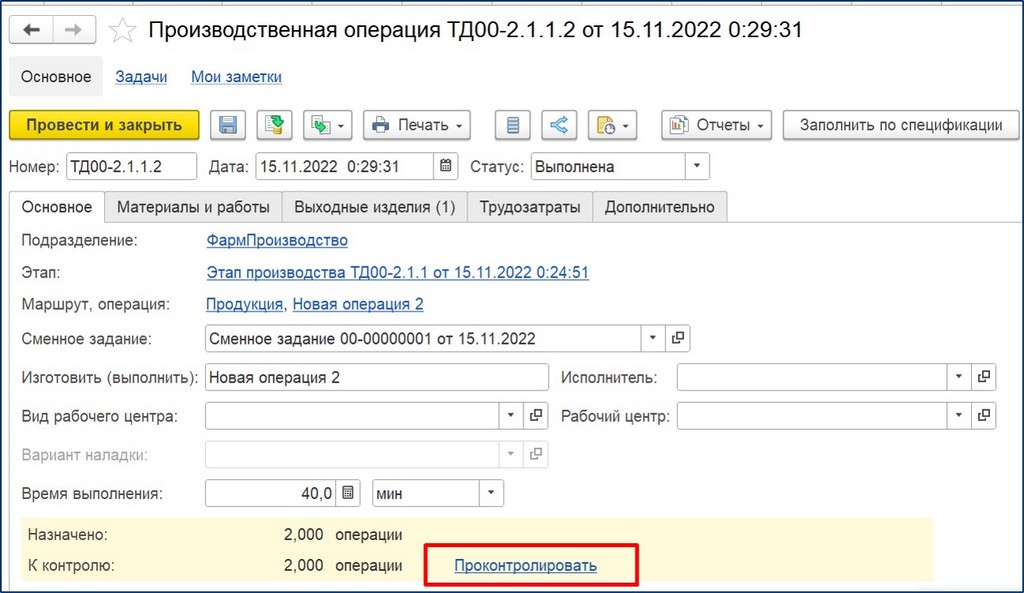Image resolution: width=1024 pixels, height=593 pixels.
Task: Expand the мин time unit dropdown
Action: tap(491, 493)
